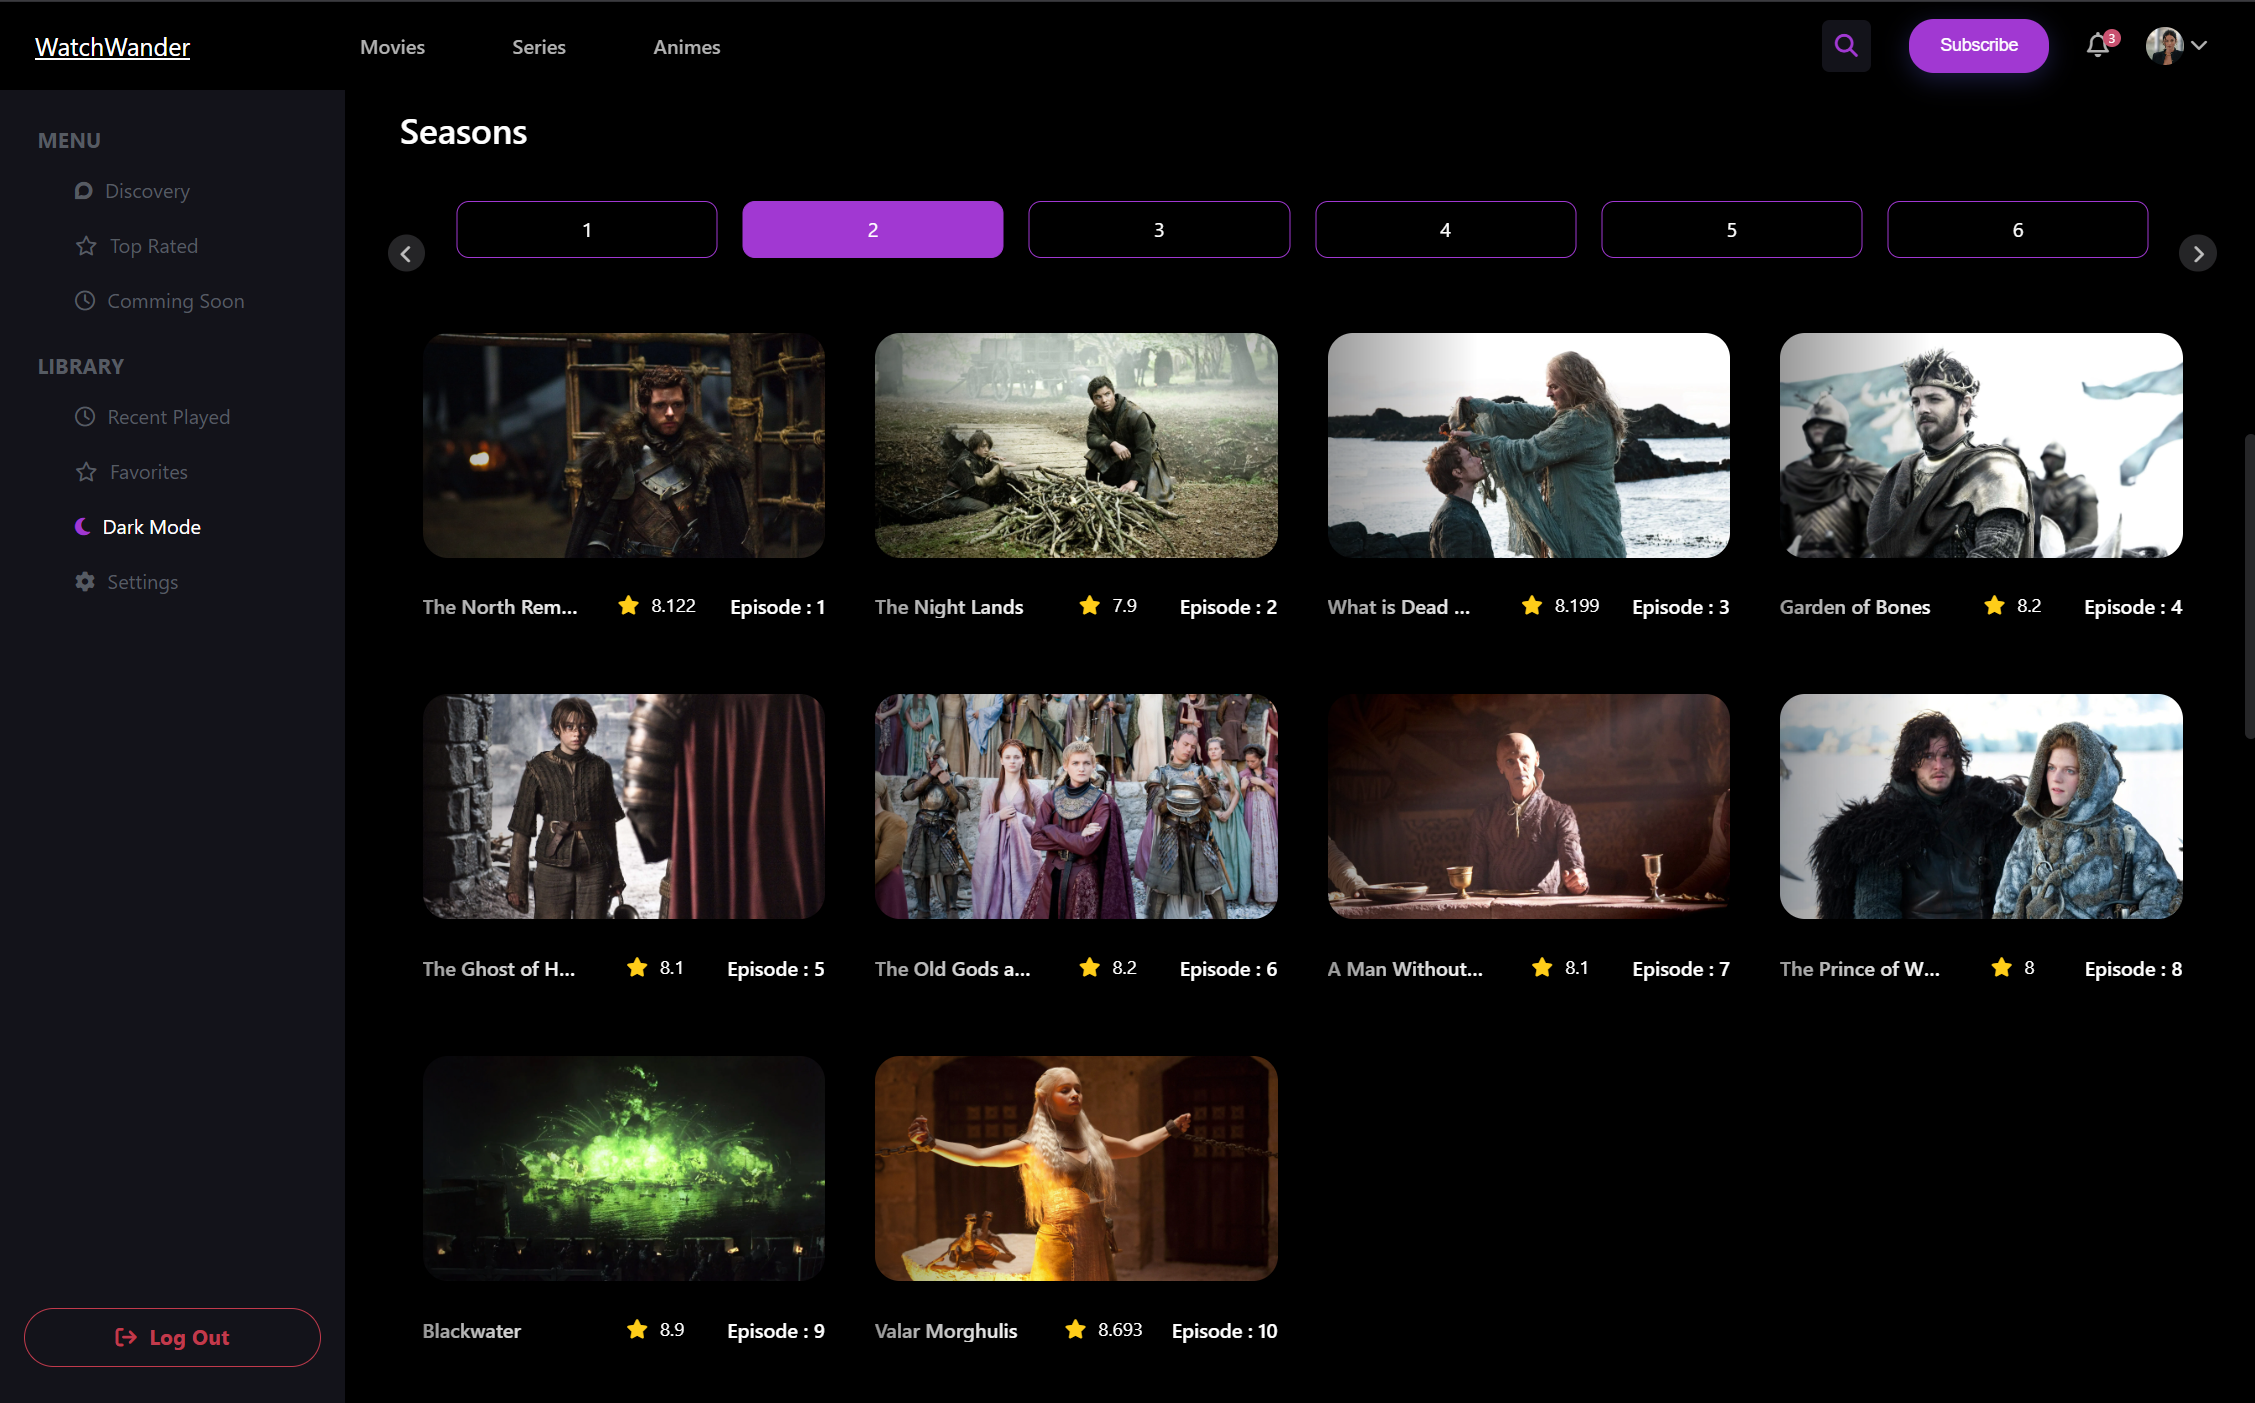The width and height of the screenshot is (2255, 1403).
Task: Click the star for The Ghost of H... rating
Action: pyautogui.click(x=637, y=968)
